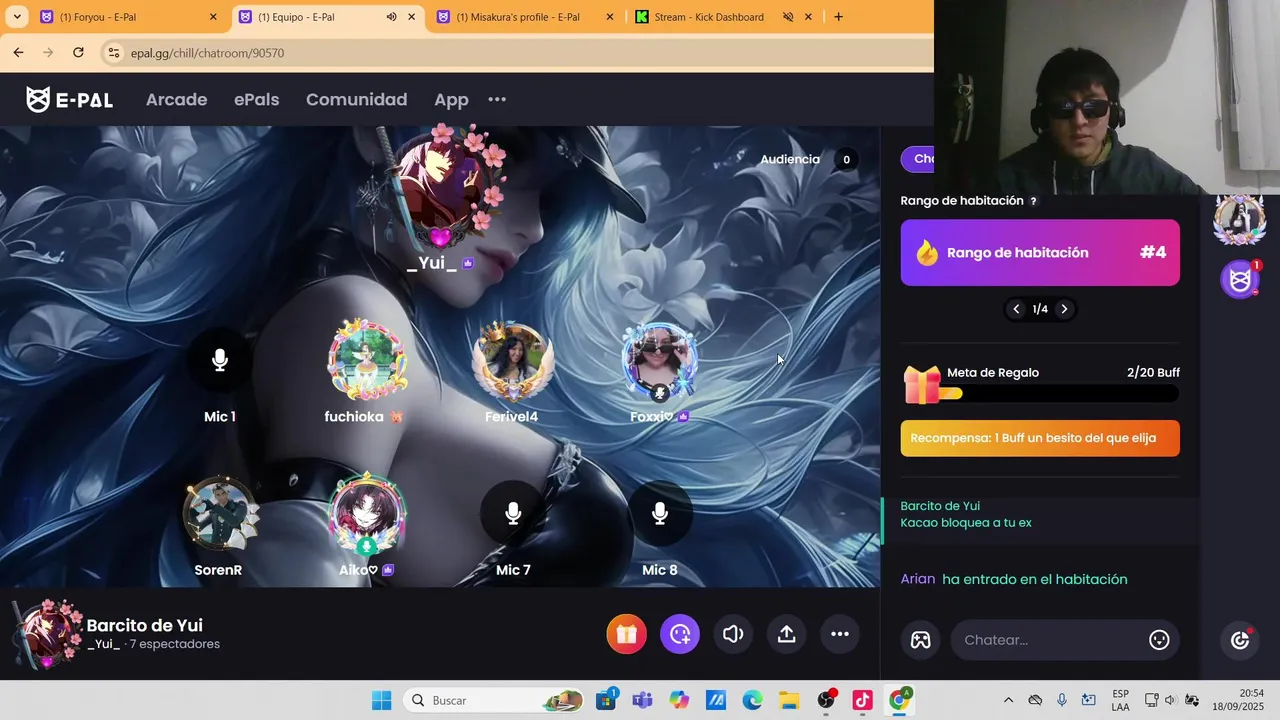Switch to the Foryou - E-Pal tab
1280x720 pixels.
[x=128, y=17]
